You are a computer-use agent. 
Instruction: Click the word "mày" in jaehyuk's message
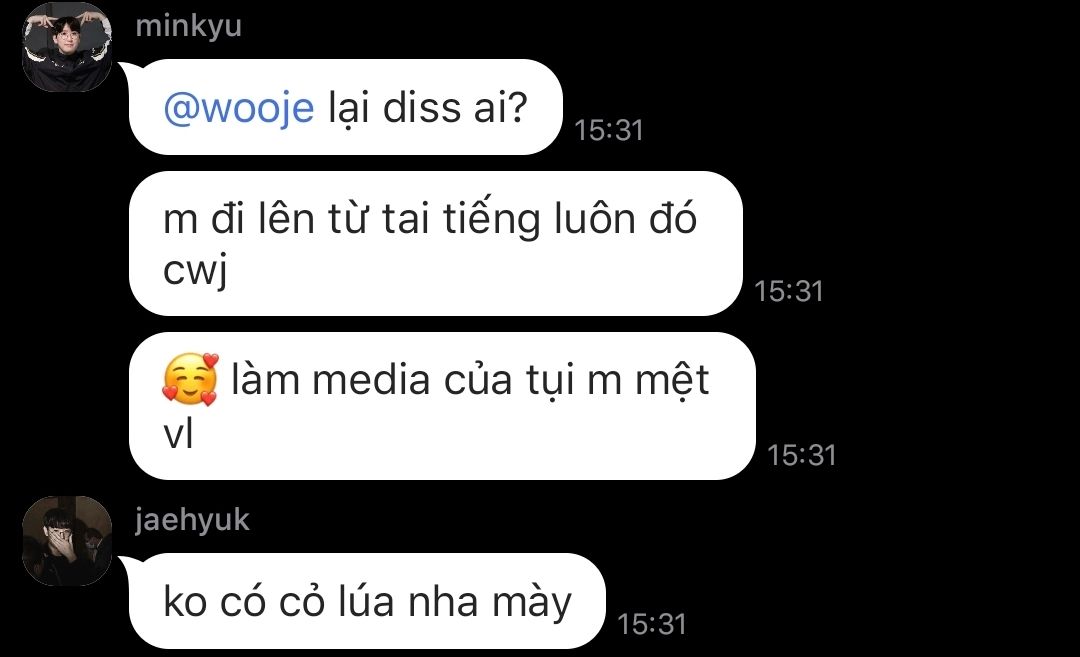pyautogui.click(x=532, y=603)
